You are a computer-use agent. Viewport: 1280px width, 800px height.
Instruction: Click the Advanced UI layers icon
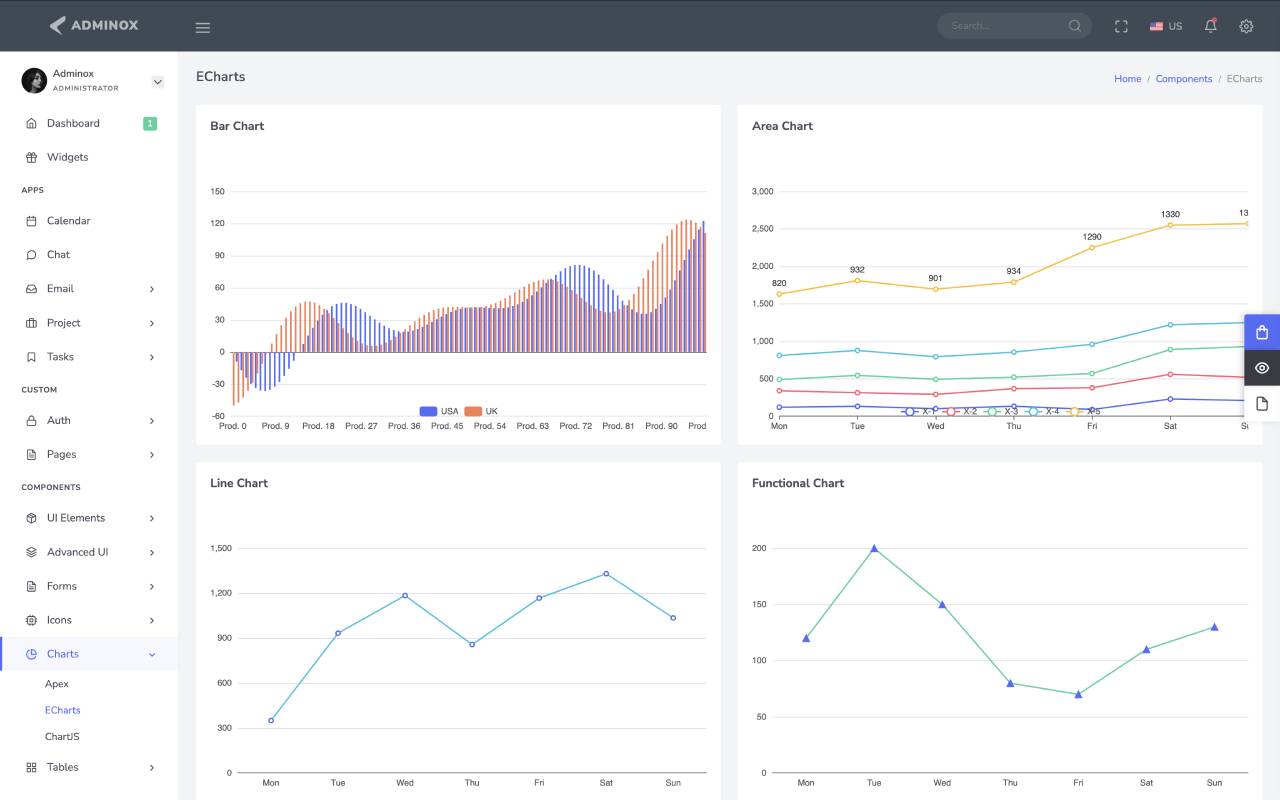31,552
